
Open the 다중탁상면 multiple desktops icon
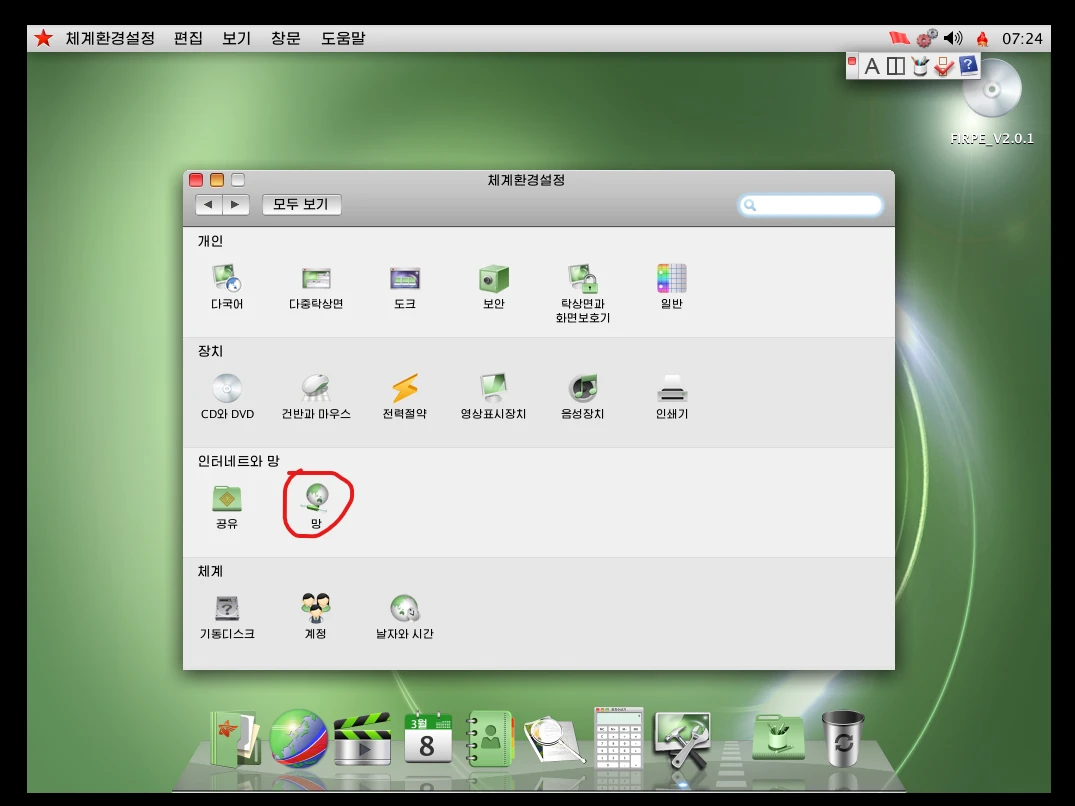point(316,279)
